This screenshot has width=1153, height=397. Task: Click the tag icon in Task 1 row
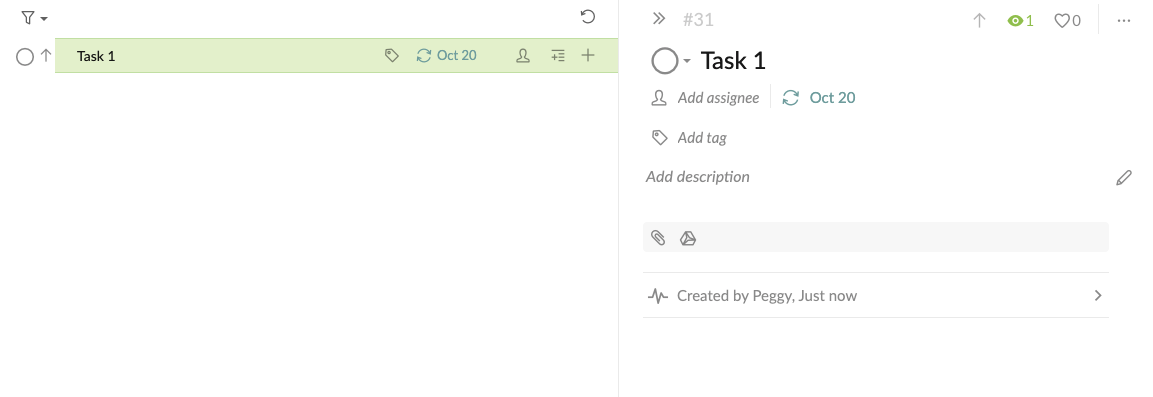click(392, 55)
